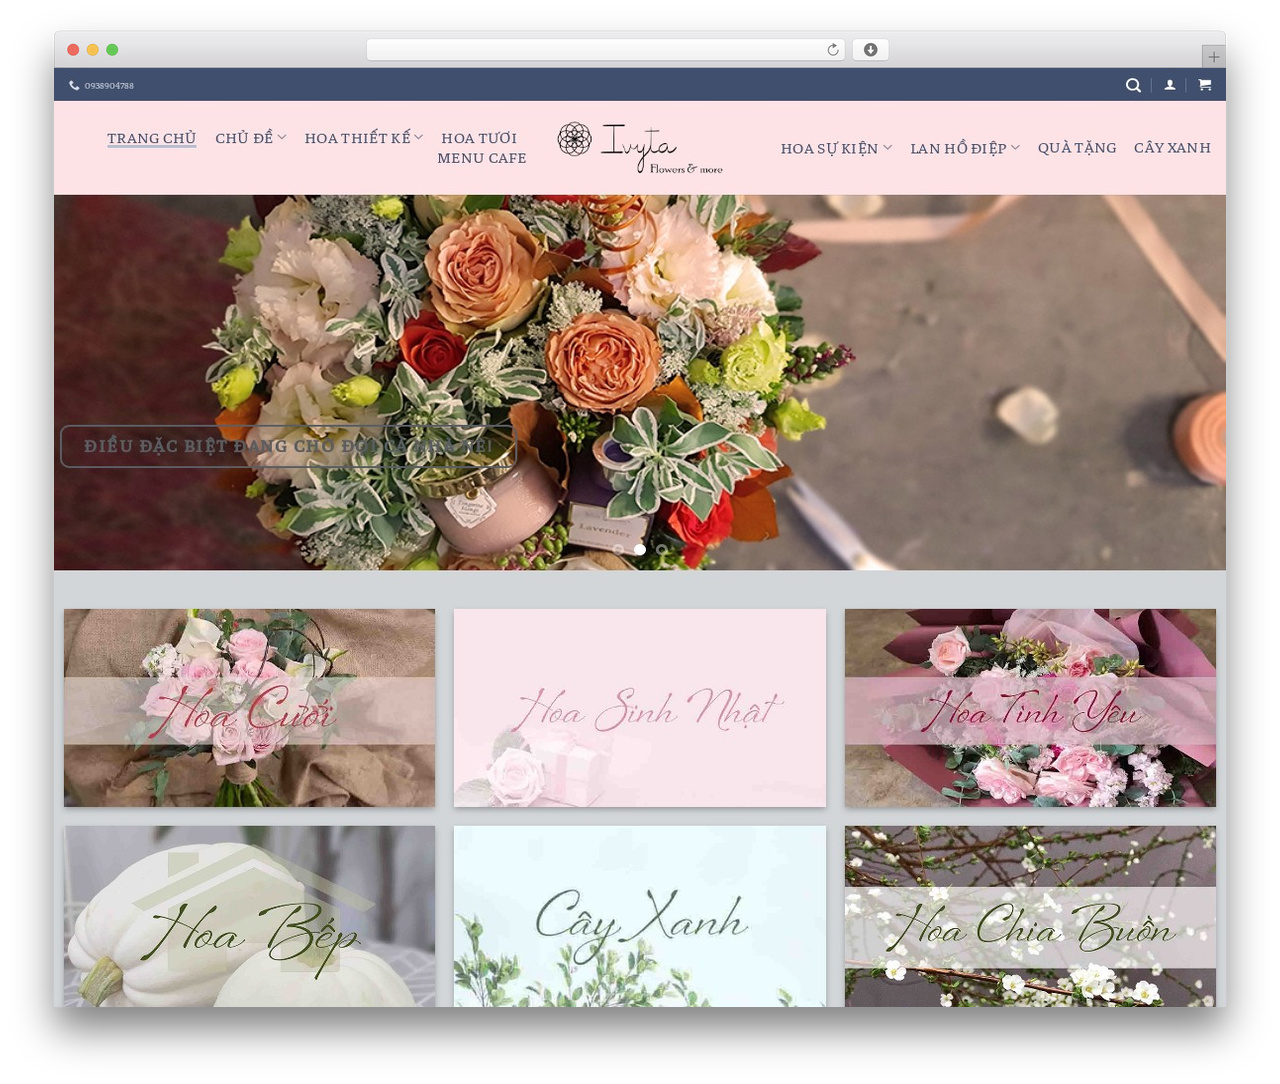This screenshot has width=1280, height=1084.
Task: Call phone number 0938904788 link
Action: click(x=109, y=86)
